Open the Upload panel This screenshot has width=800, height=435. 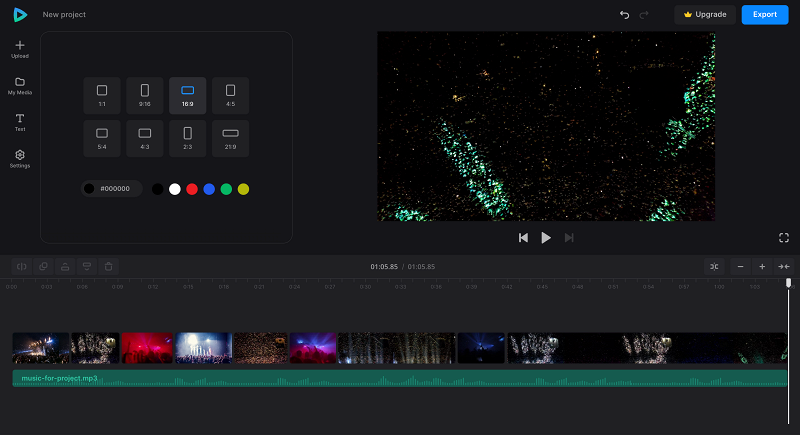(x=20, y=49)
